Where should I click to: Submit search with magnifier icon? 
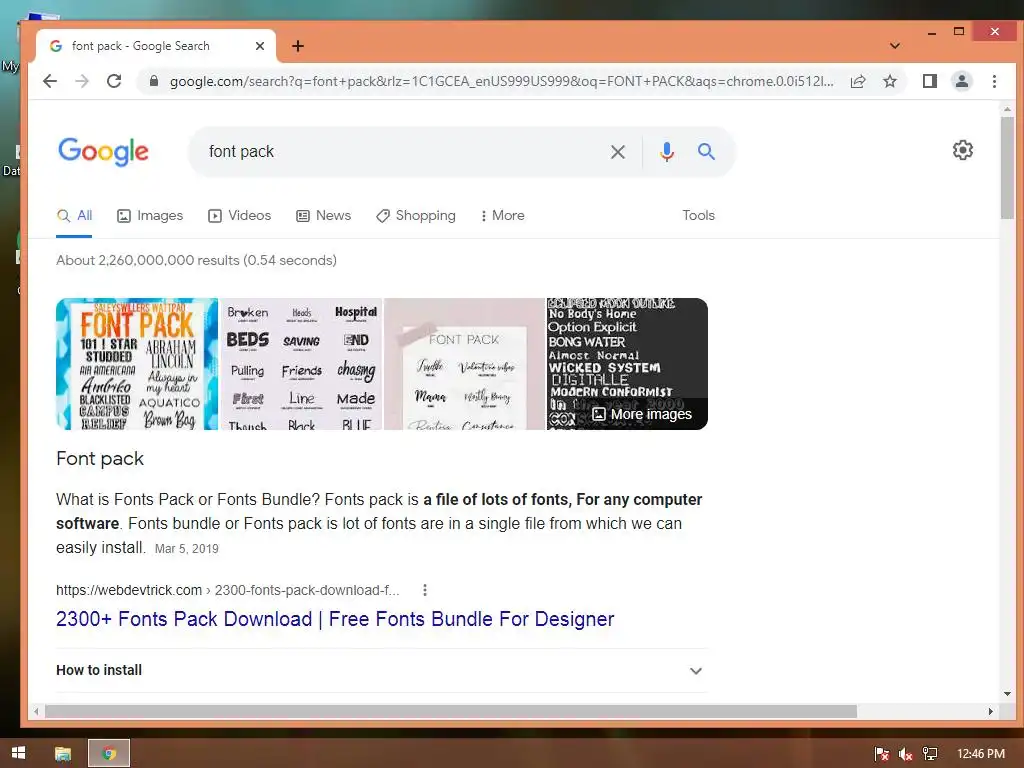pyautogui.click(x=706, y=152)
